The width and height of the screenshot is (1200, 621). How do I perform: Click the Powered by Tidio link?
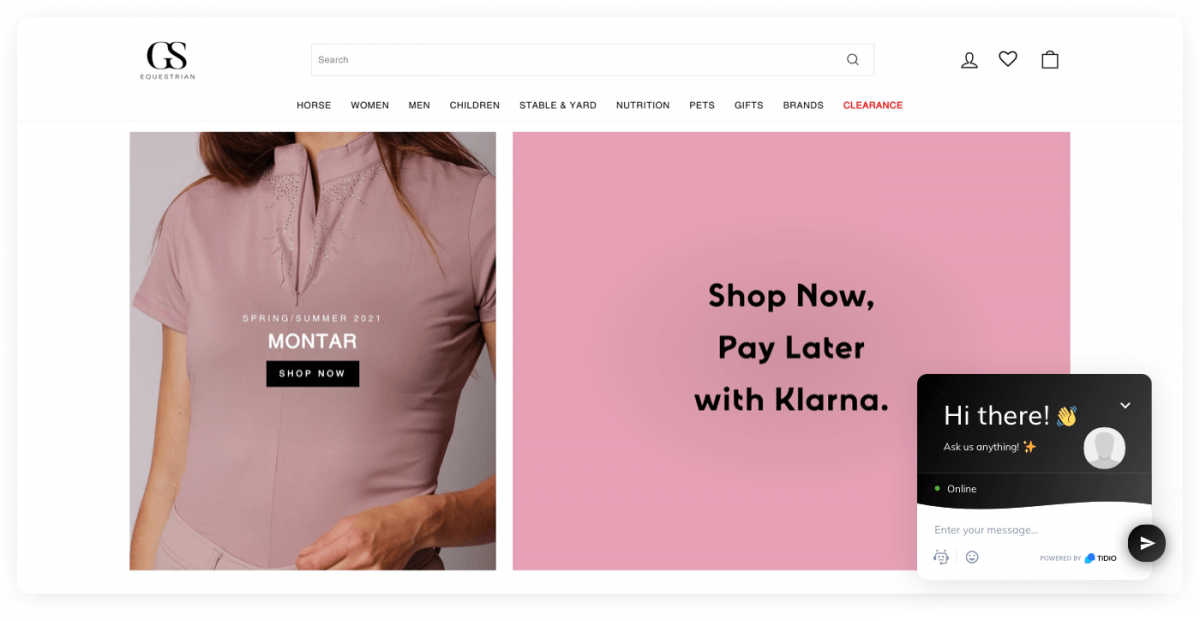tap(1078, 558)
